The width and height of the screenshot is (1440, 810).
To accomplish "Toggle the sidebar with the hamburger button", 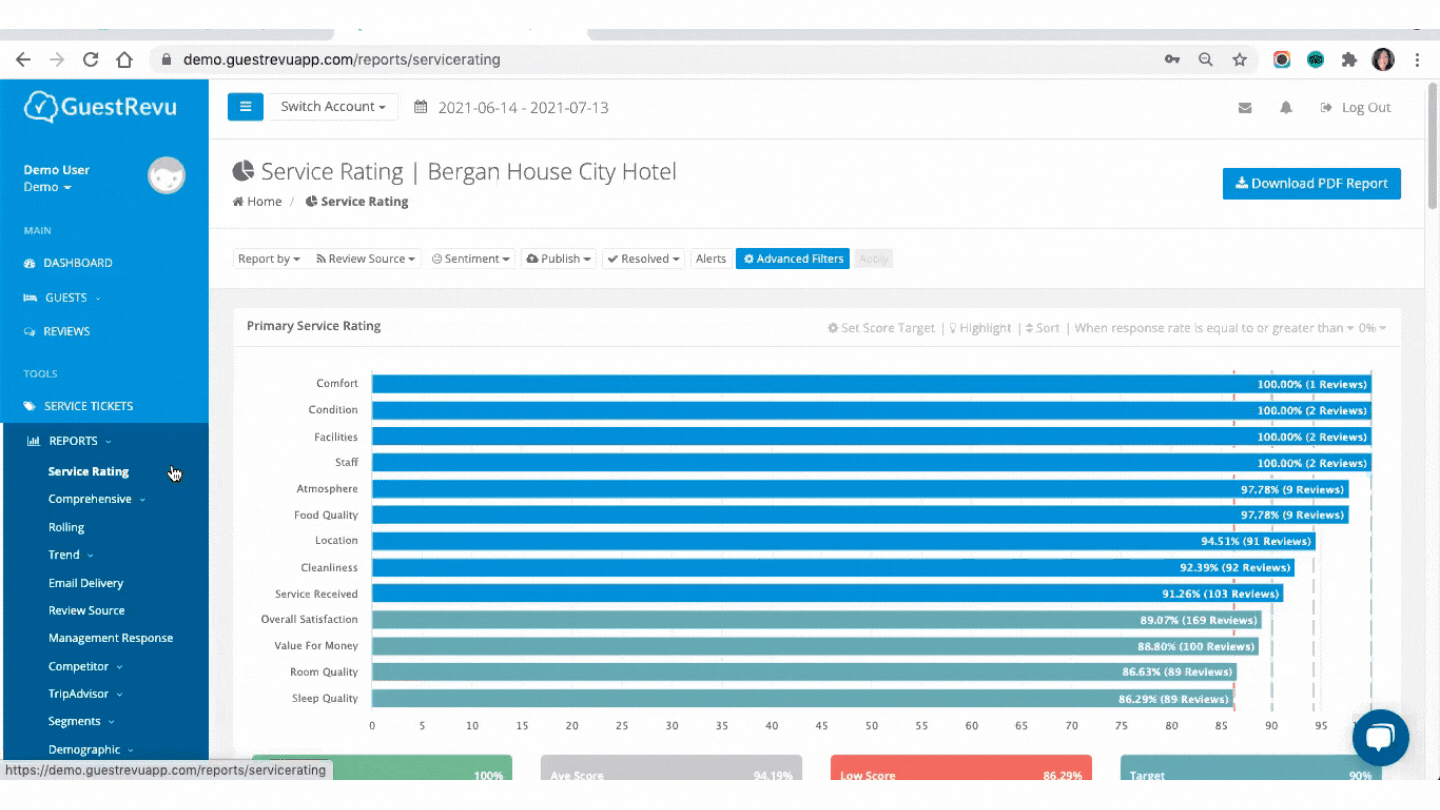I will (x=246, y=107).
